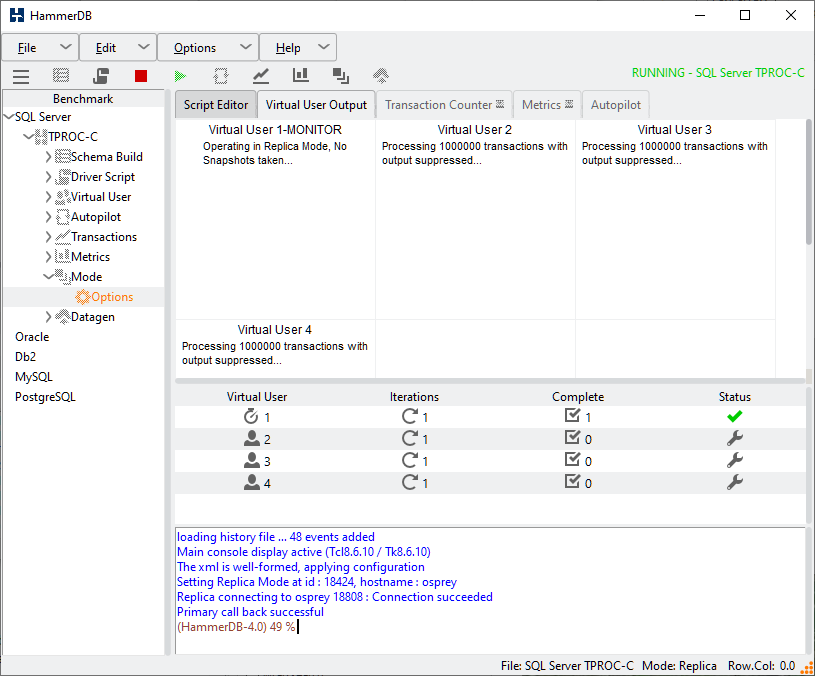Expand the Virtual User node
Screen dimensions: 815x676
[x=48, y=197]
